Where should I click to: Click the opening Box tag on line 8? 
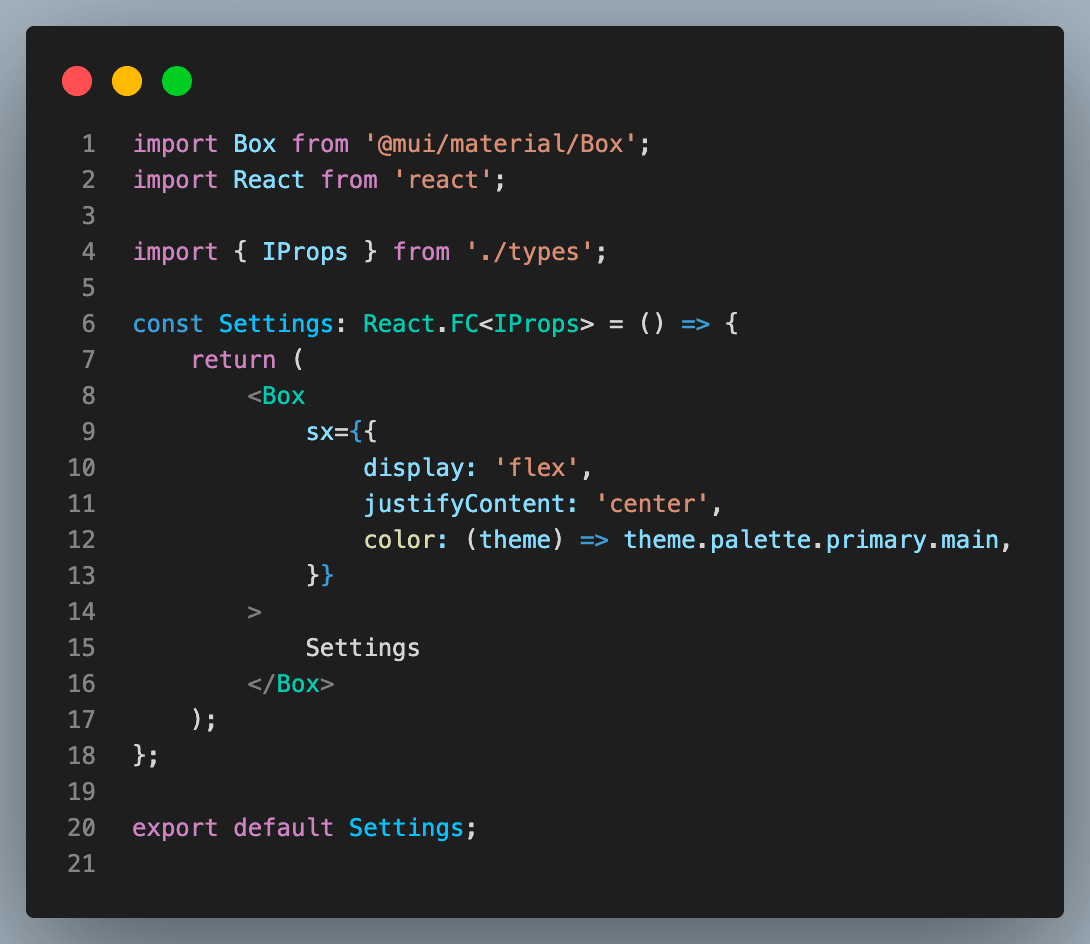point(277,396)
